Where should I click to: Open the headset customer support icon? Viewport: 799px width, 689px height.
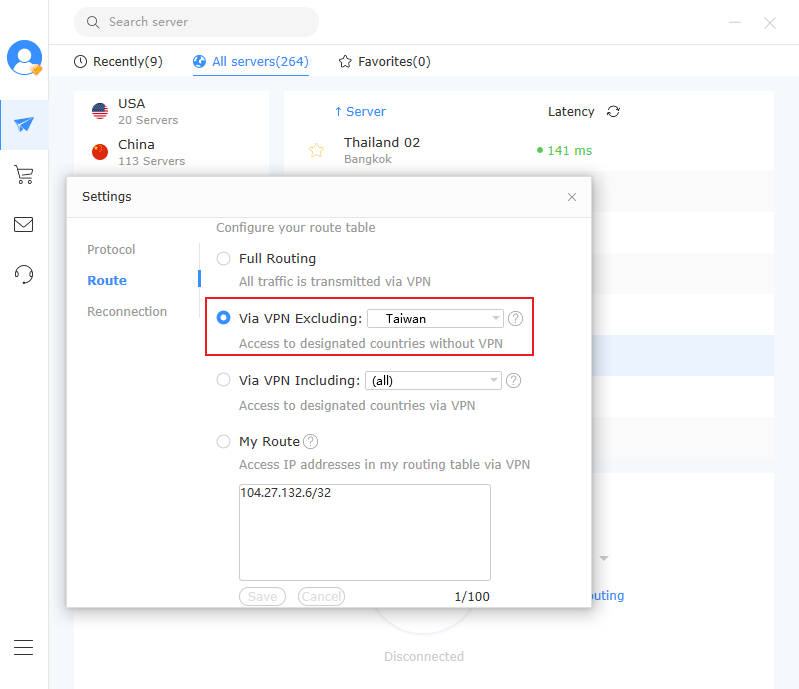pyautogui.click(x=24, y=275)
